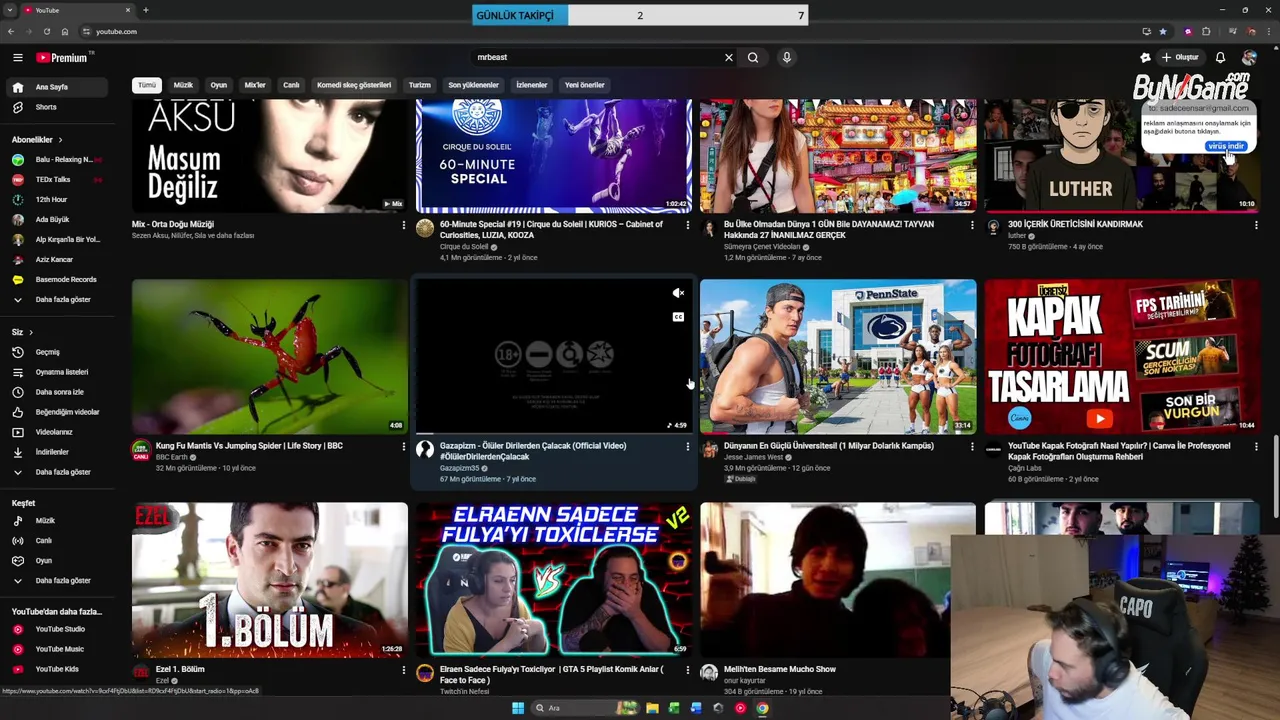
Task: Open the Ezel 1. Bölüm thumbnail
Action: (270, 580)
